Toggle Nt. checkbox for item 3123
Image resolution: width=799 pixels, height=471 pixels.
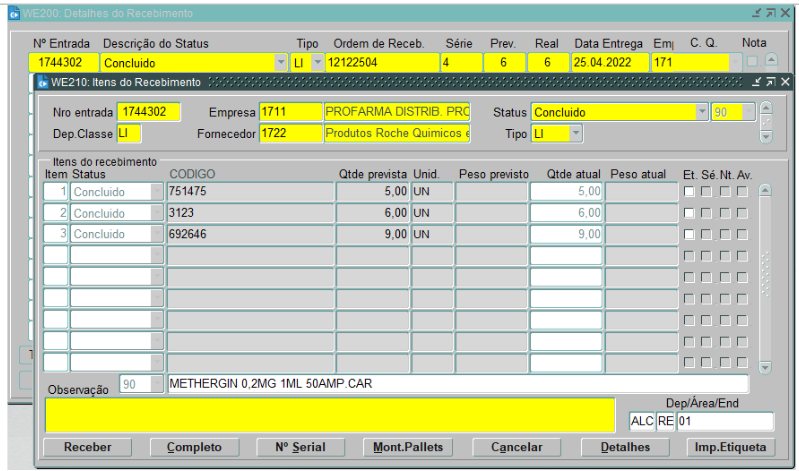coord(725,213)
